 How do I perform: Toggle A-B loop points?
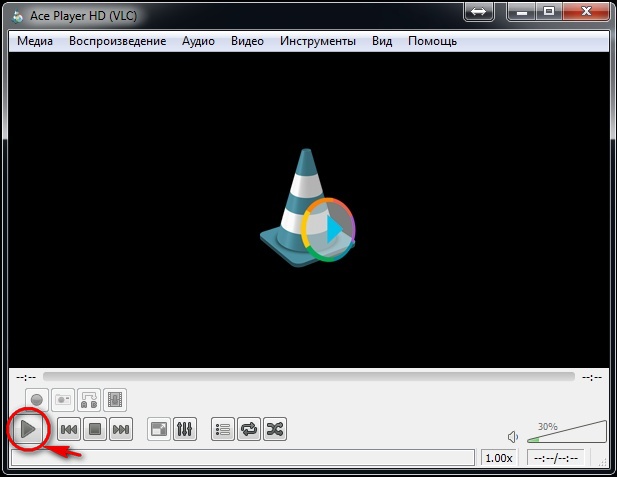point(89,400)
